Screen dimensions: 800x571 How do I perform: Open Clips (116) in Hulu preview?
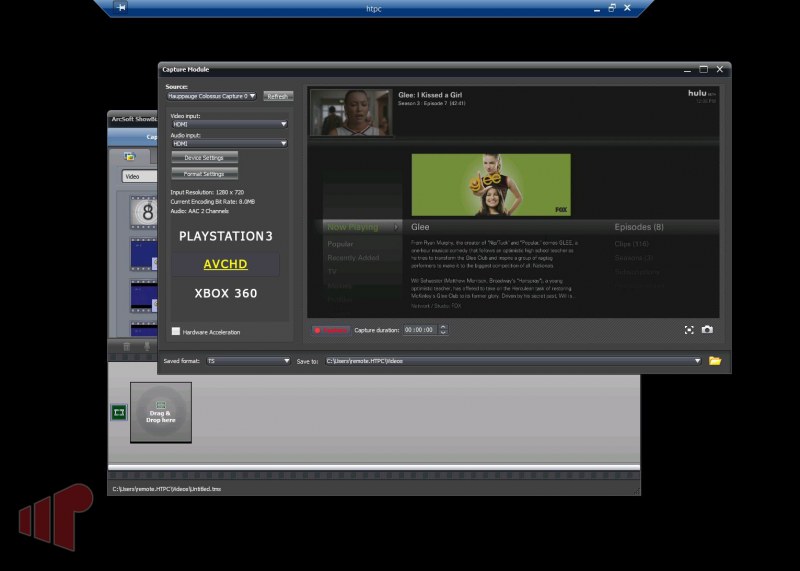(632, 244)
